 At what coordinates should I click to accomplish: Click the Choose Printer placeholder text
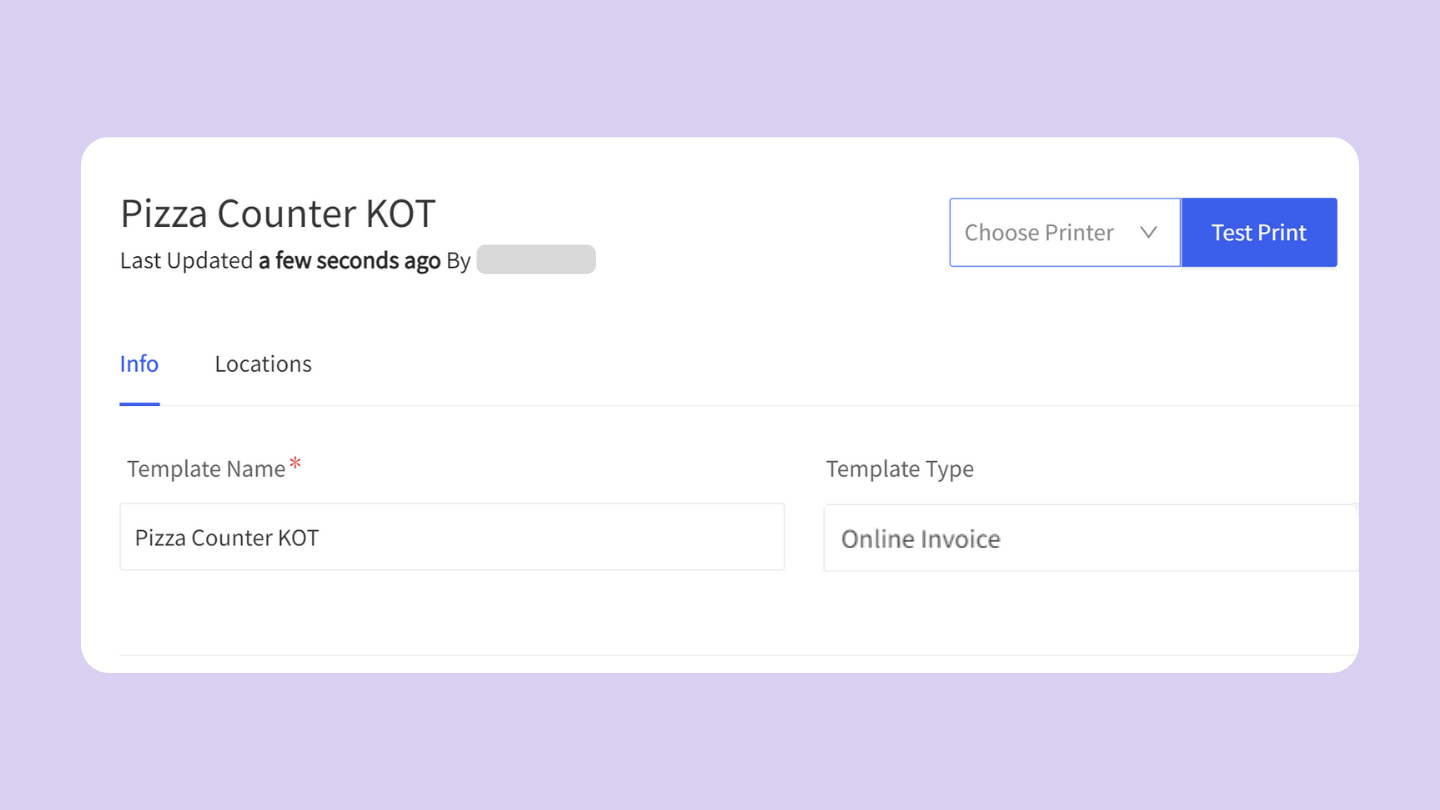point(1039,231)
